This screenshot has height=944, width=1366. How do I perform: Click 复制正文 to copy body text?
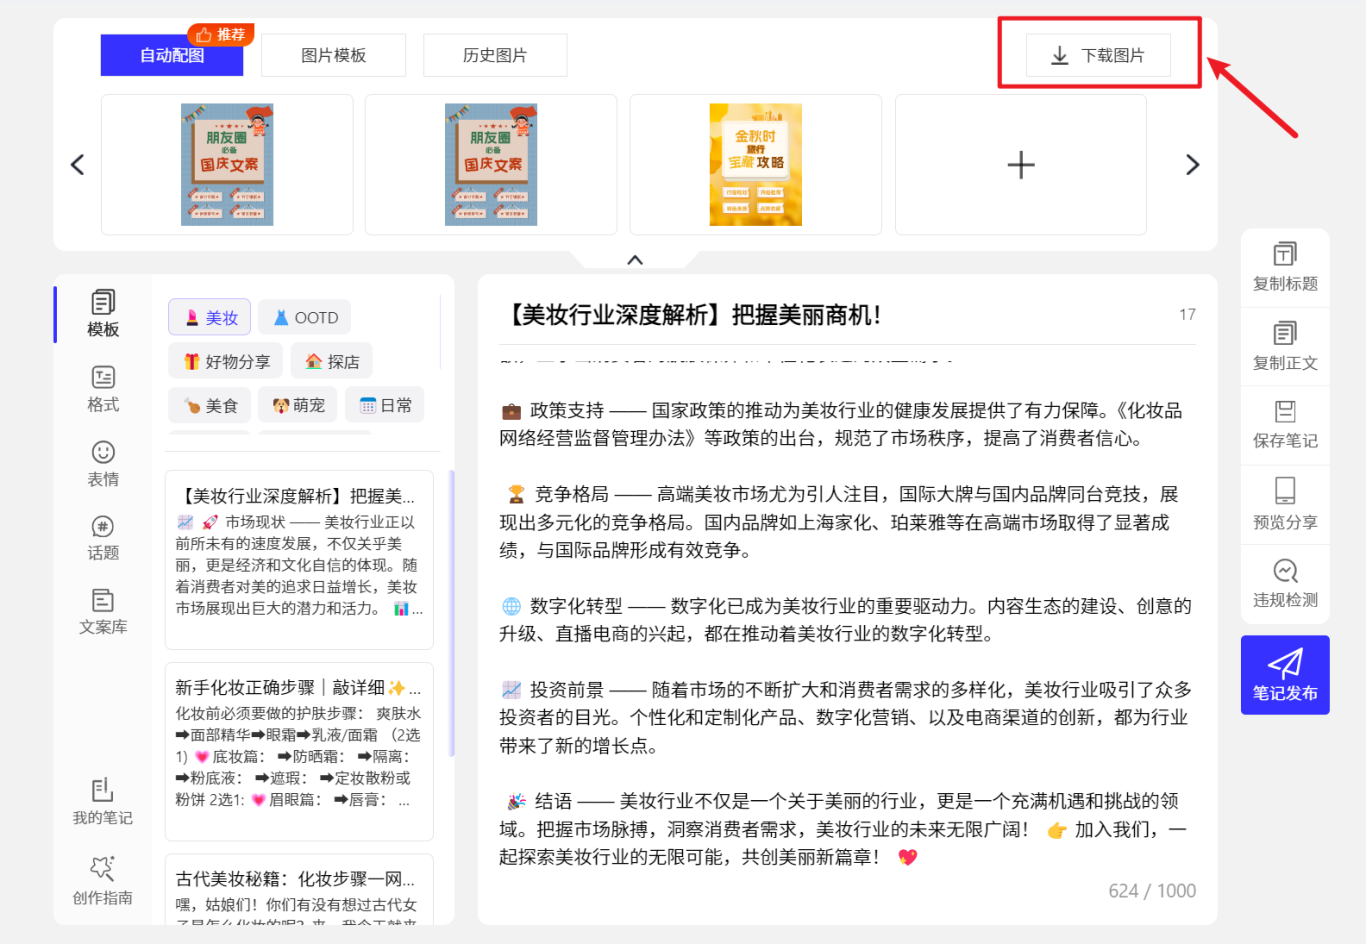tap(1285, 347)
